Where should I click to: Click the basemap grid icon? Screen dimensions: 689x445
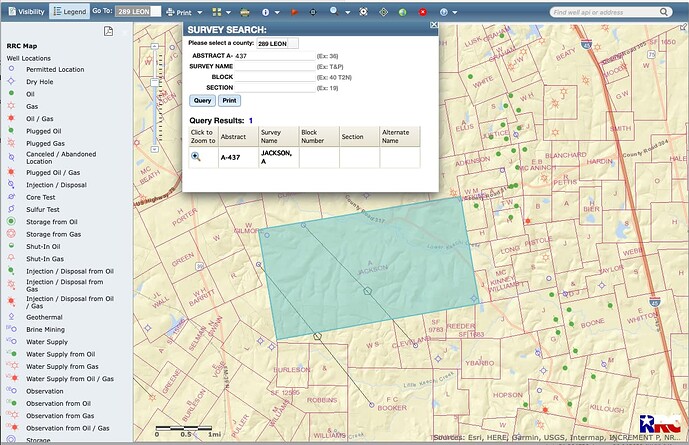pos(217,12)
